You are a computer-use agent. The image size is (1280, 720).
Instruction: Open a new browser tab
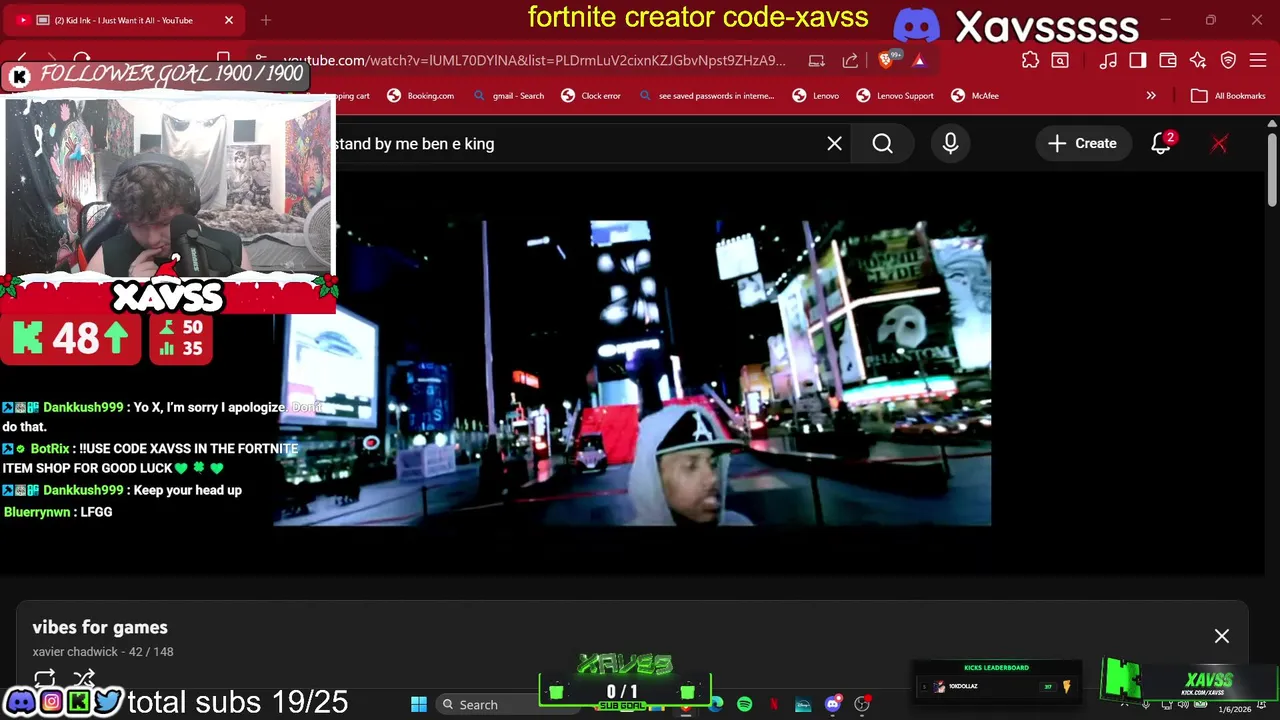(266, 20)
